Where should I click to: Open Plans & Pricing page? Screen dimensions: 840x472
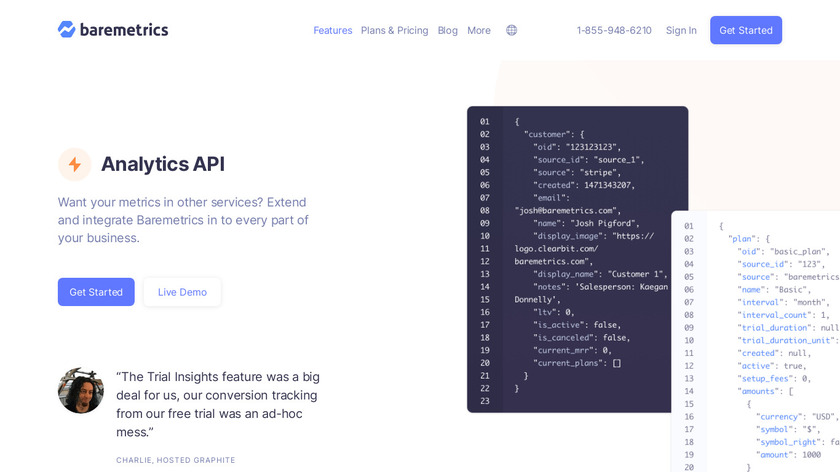click(394, 31)
